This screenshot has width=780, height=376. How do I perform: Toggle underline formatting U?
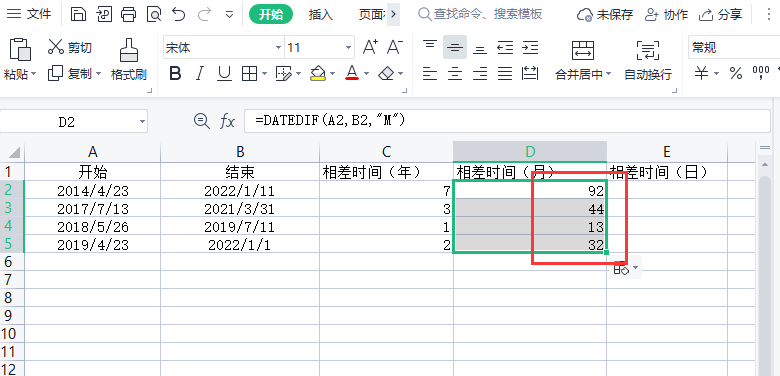tap(225, 74)
